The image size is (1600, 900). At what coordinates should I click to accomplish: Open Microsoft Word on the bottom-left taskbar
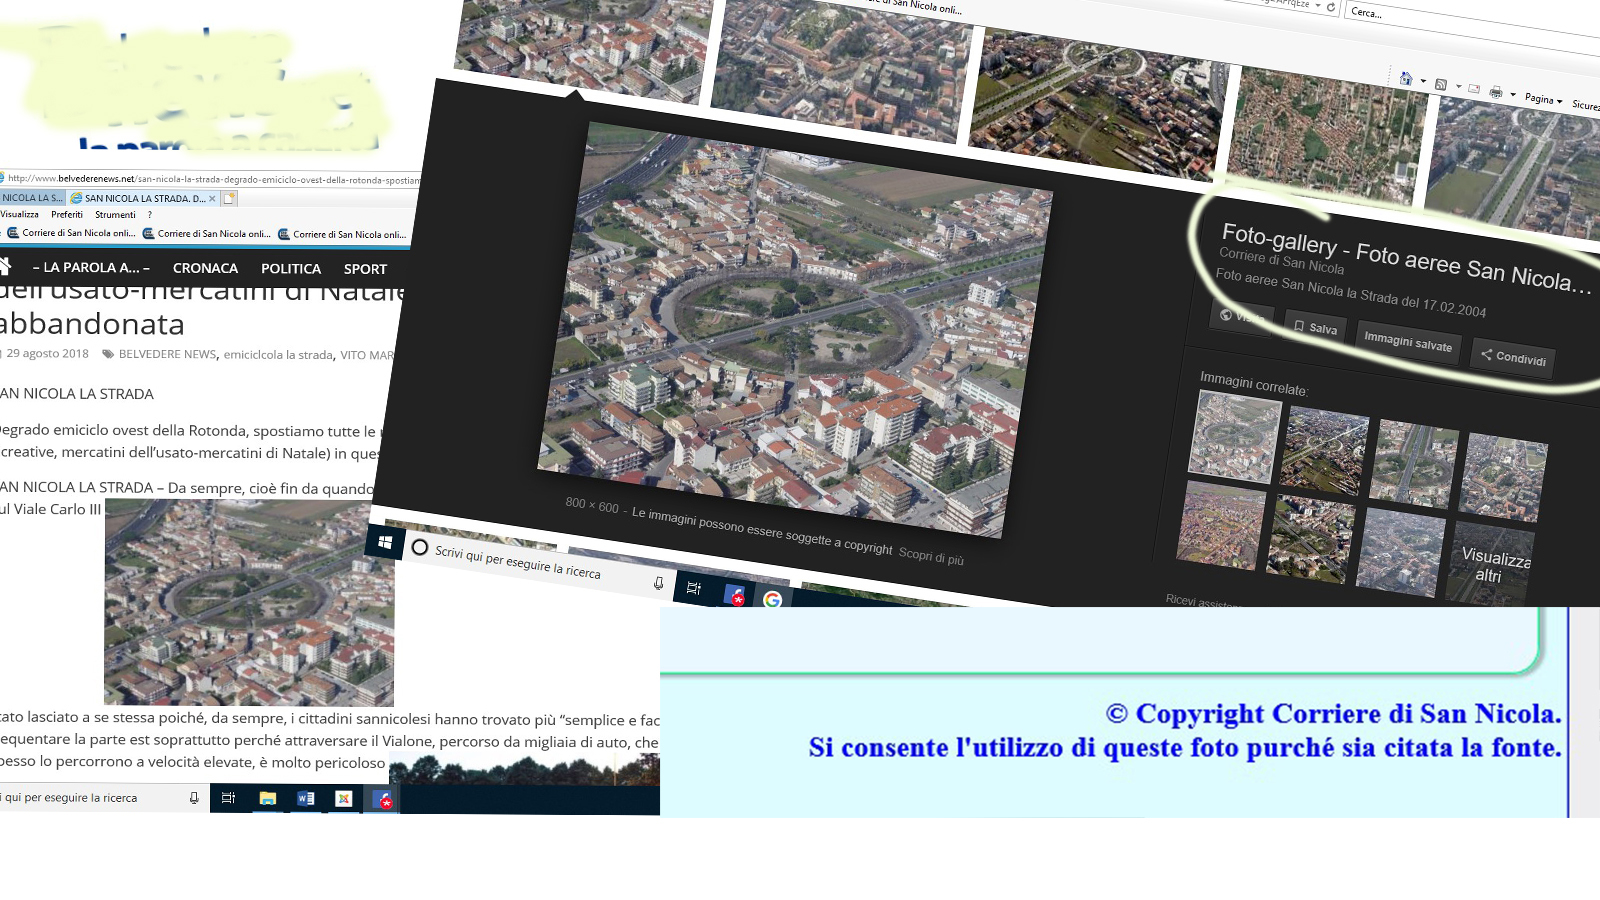click(306, 798)
